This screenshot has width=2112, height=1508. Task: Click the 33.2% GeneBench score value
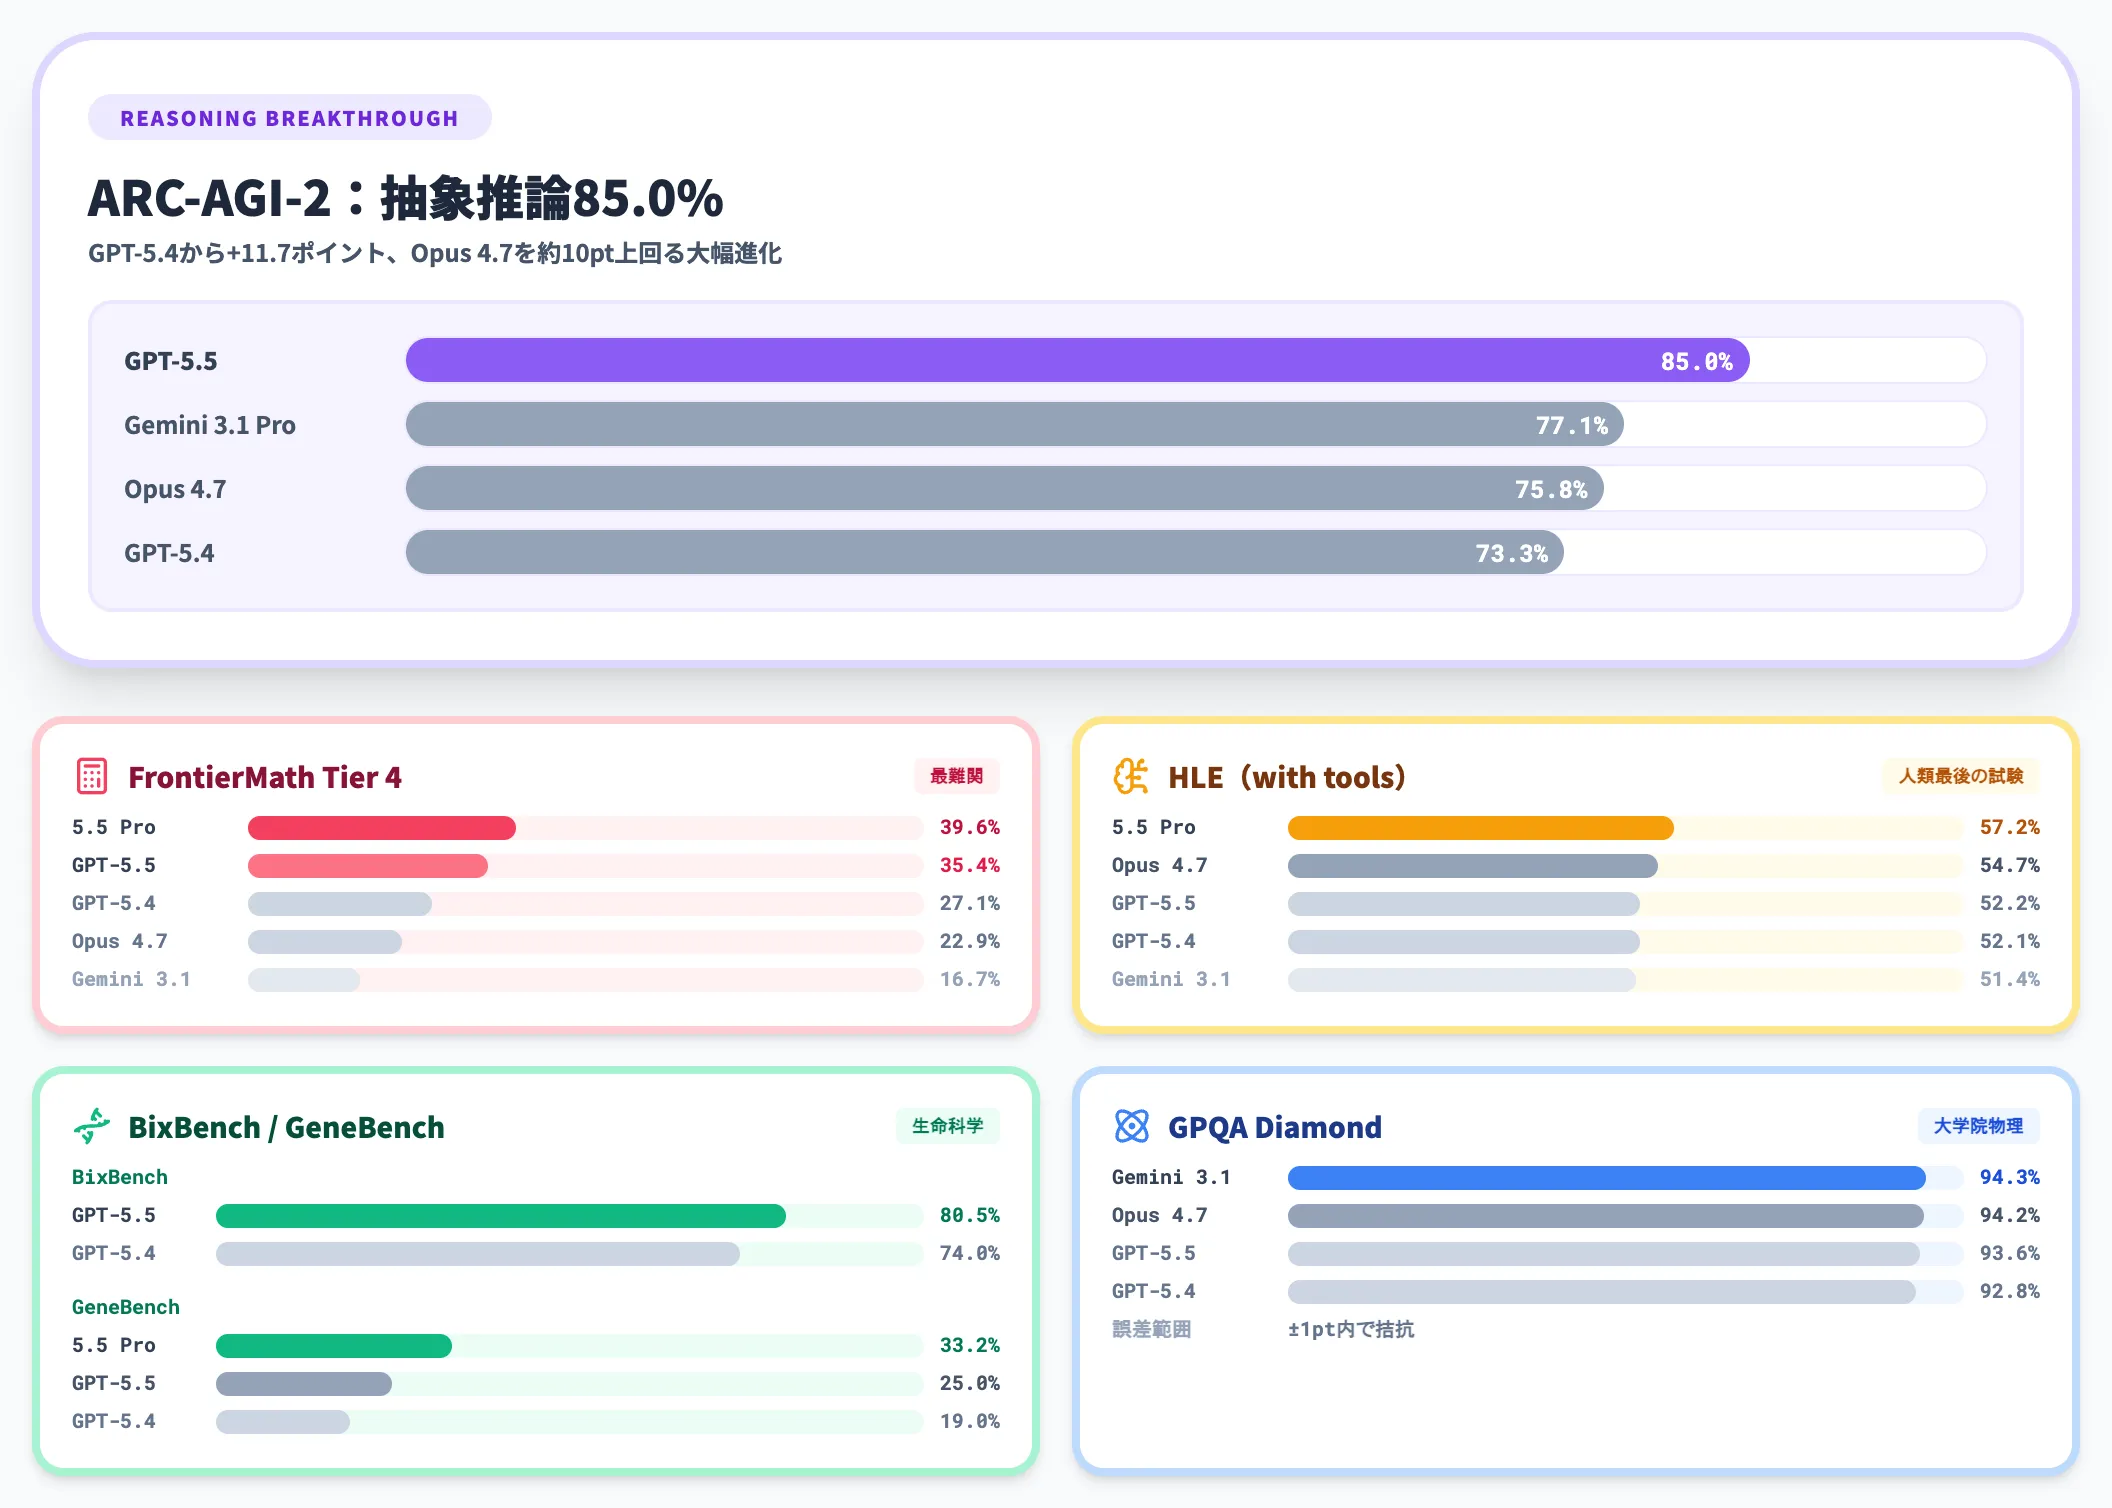click(x=969, y=1346)
